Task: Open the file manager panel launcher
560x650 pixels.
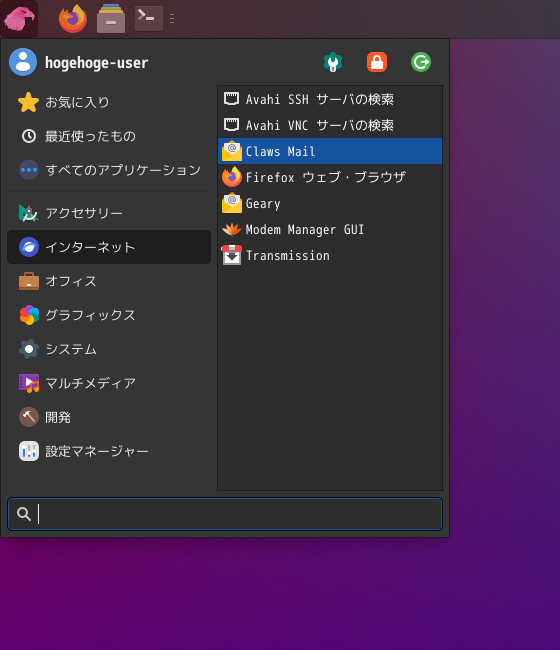Action: coord(111,19)
